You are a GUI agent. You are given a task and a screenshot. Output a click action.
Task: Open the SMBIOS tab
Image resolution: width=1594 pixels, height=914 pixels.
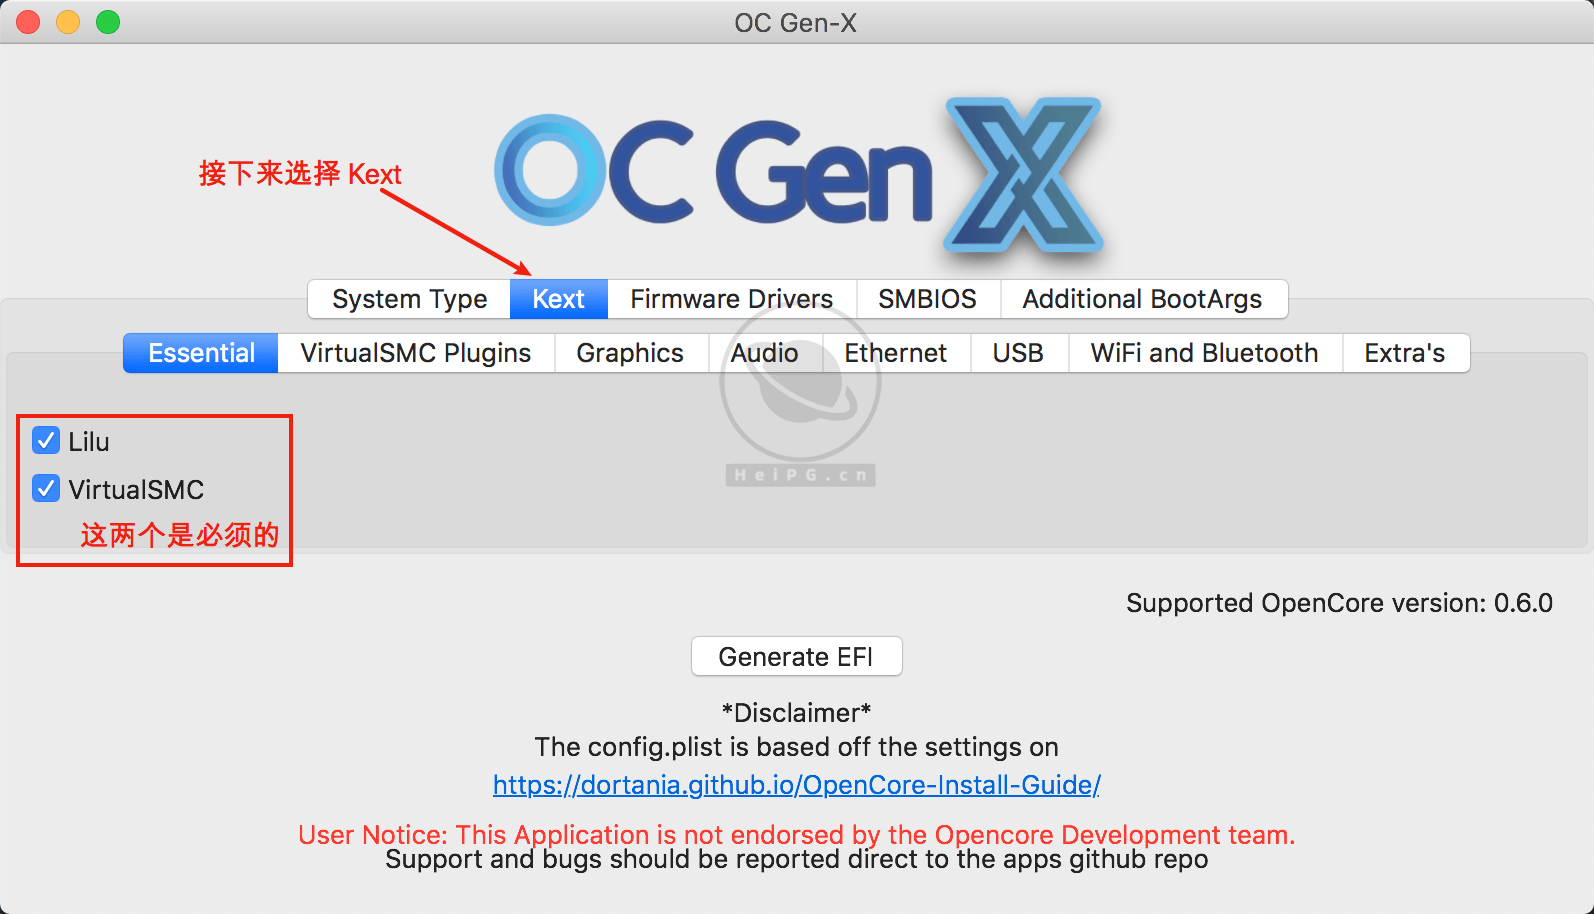tap(927, 299)
